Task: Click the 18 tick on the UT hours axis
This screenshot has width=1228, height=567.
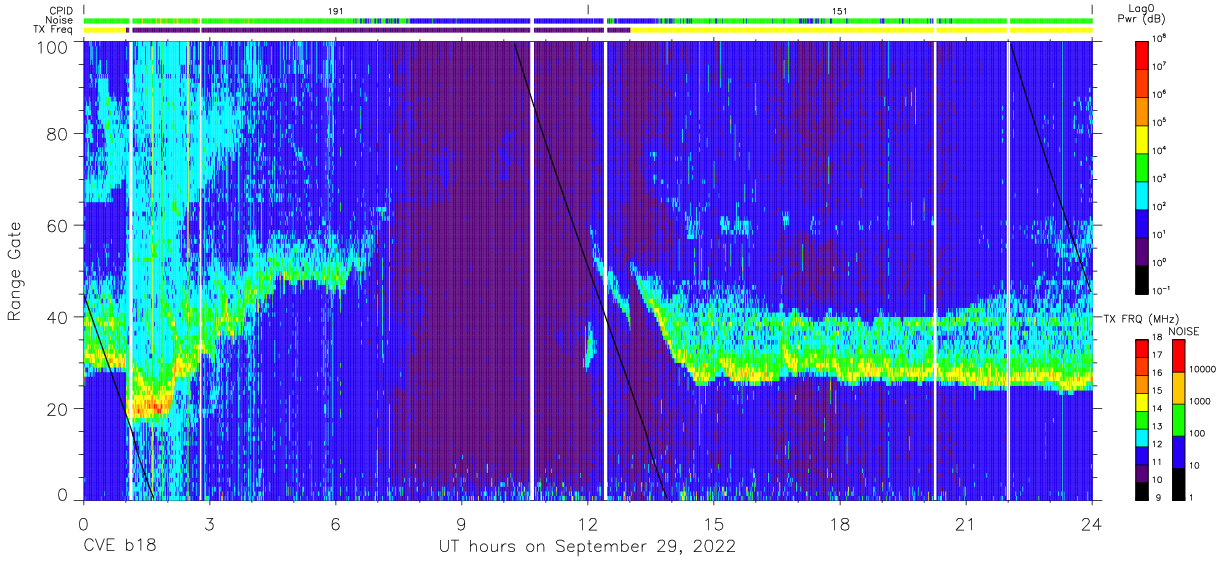Action: pos(840,524)
